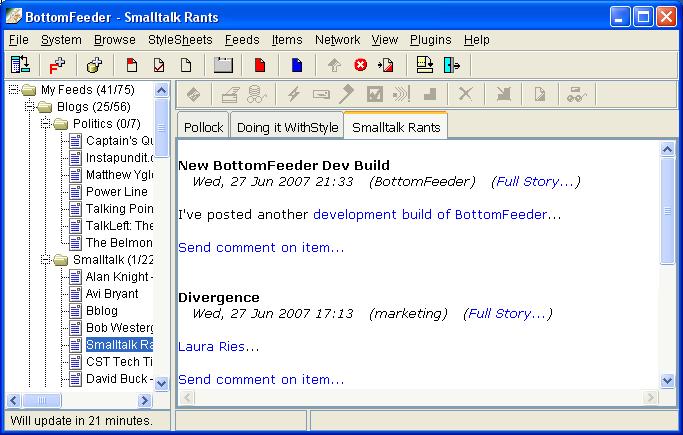Open the Items menu
The image size is (683, 435).
click(x=287, y=40)
